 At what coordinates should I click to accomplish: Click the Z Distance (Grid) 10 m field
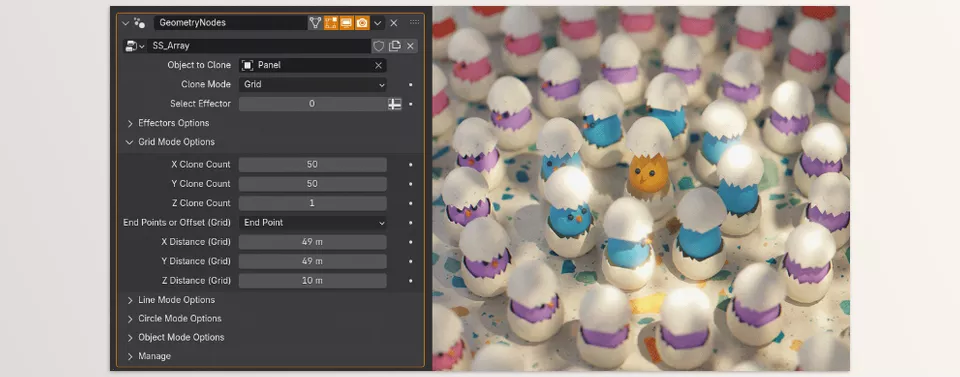click(x=312, y=281)
